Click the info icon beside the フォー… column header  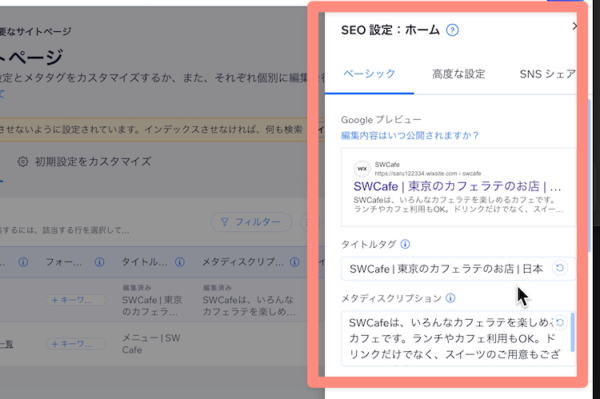click(99, 262)
